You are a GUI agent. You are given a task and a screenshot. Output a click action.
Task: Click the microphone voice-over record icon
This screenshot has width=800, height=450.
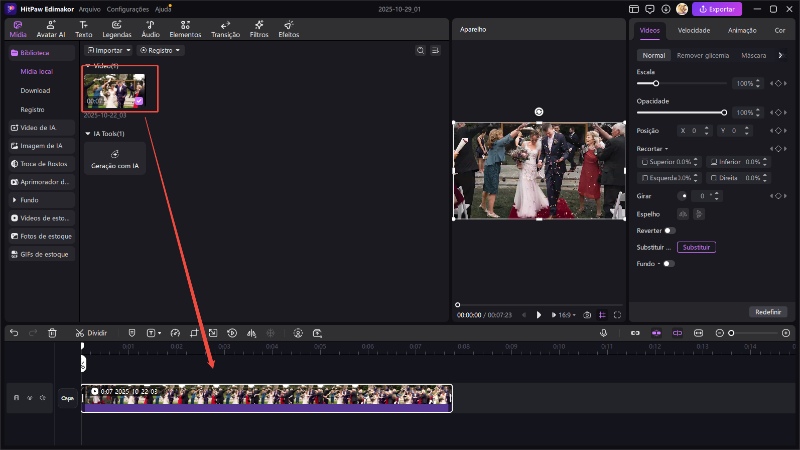click(603, 332)
